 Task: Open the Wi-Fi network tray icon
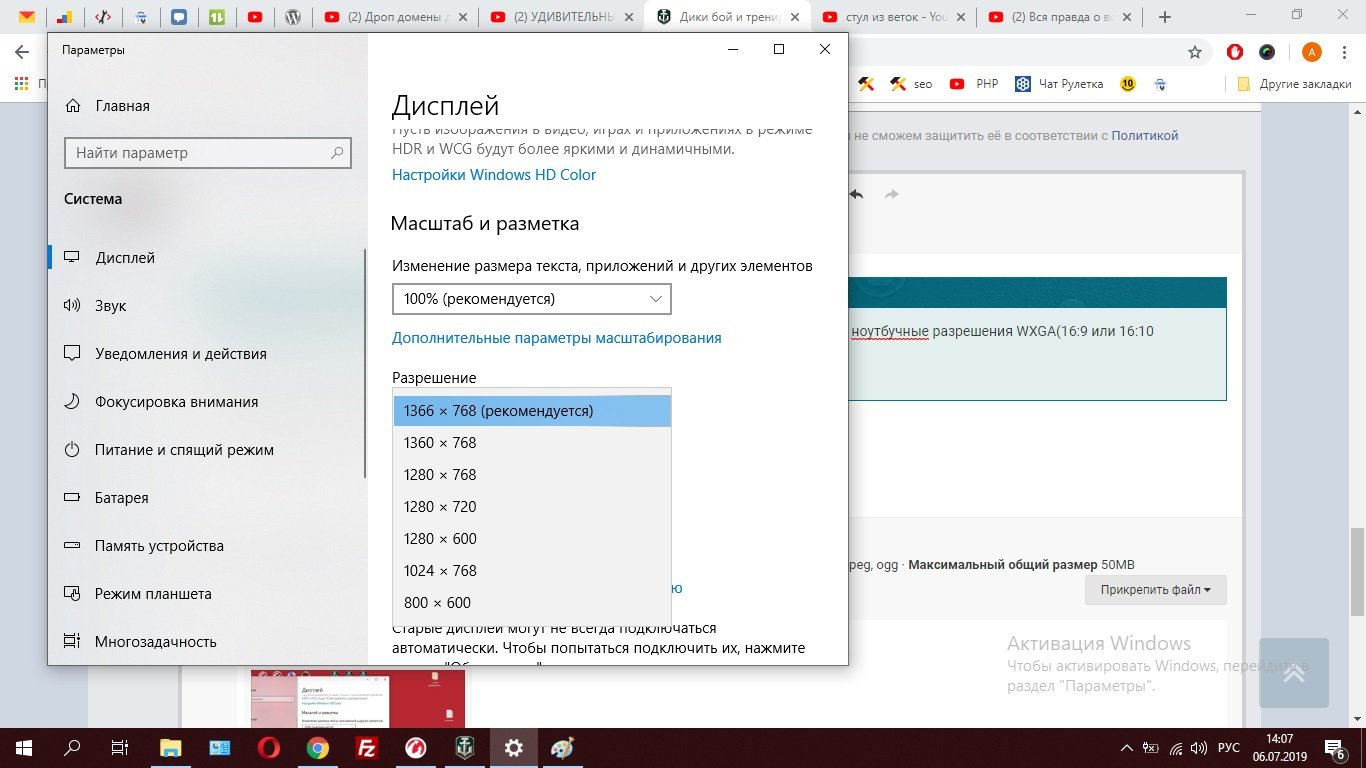click(x=1176, y=747)
